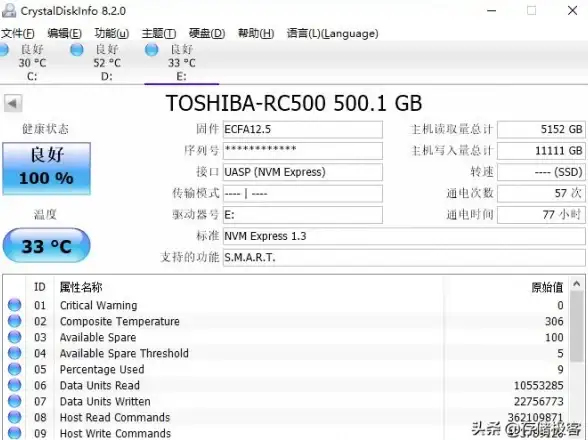The image size is (588, 440).
Task: Click raw value 306 of Composite Temperature
Action: point(554,321)
